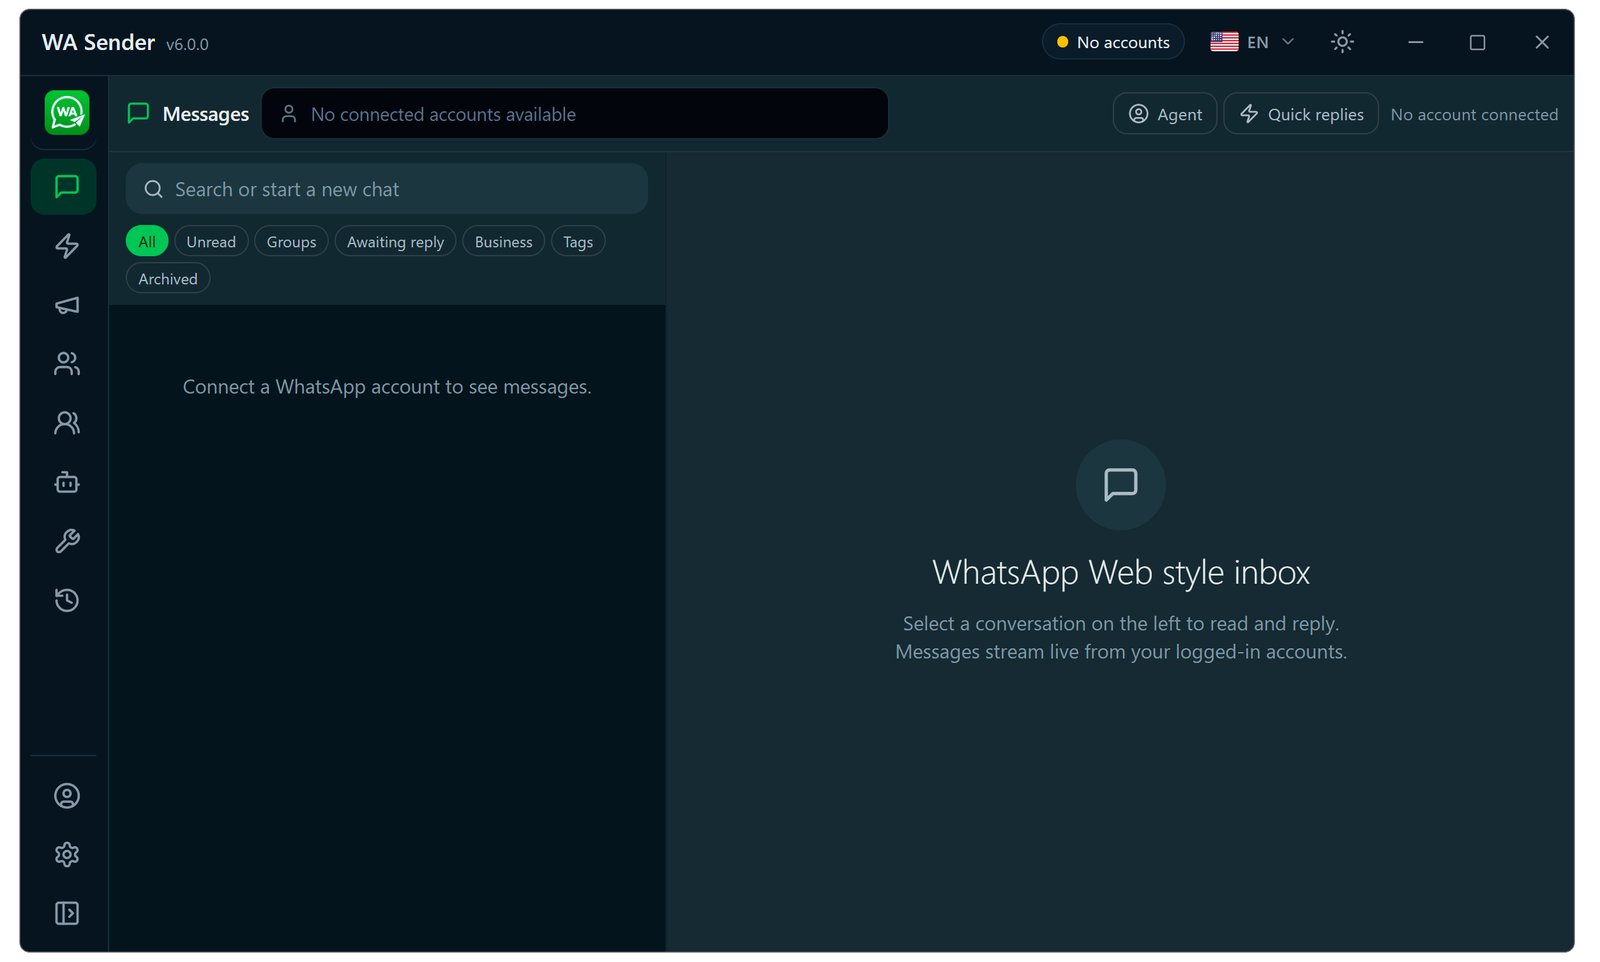
Task: Click the WhatsApp Web style inbox heading
Action: click(1121, 572)
